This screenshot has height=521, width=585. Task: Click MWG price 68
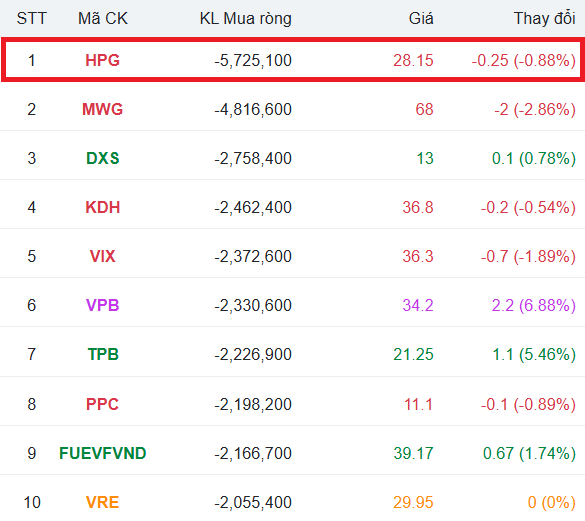click(x=425, y=109)
